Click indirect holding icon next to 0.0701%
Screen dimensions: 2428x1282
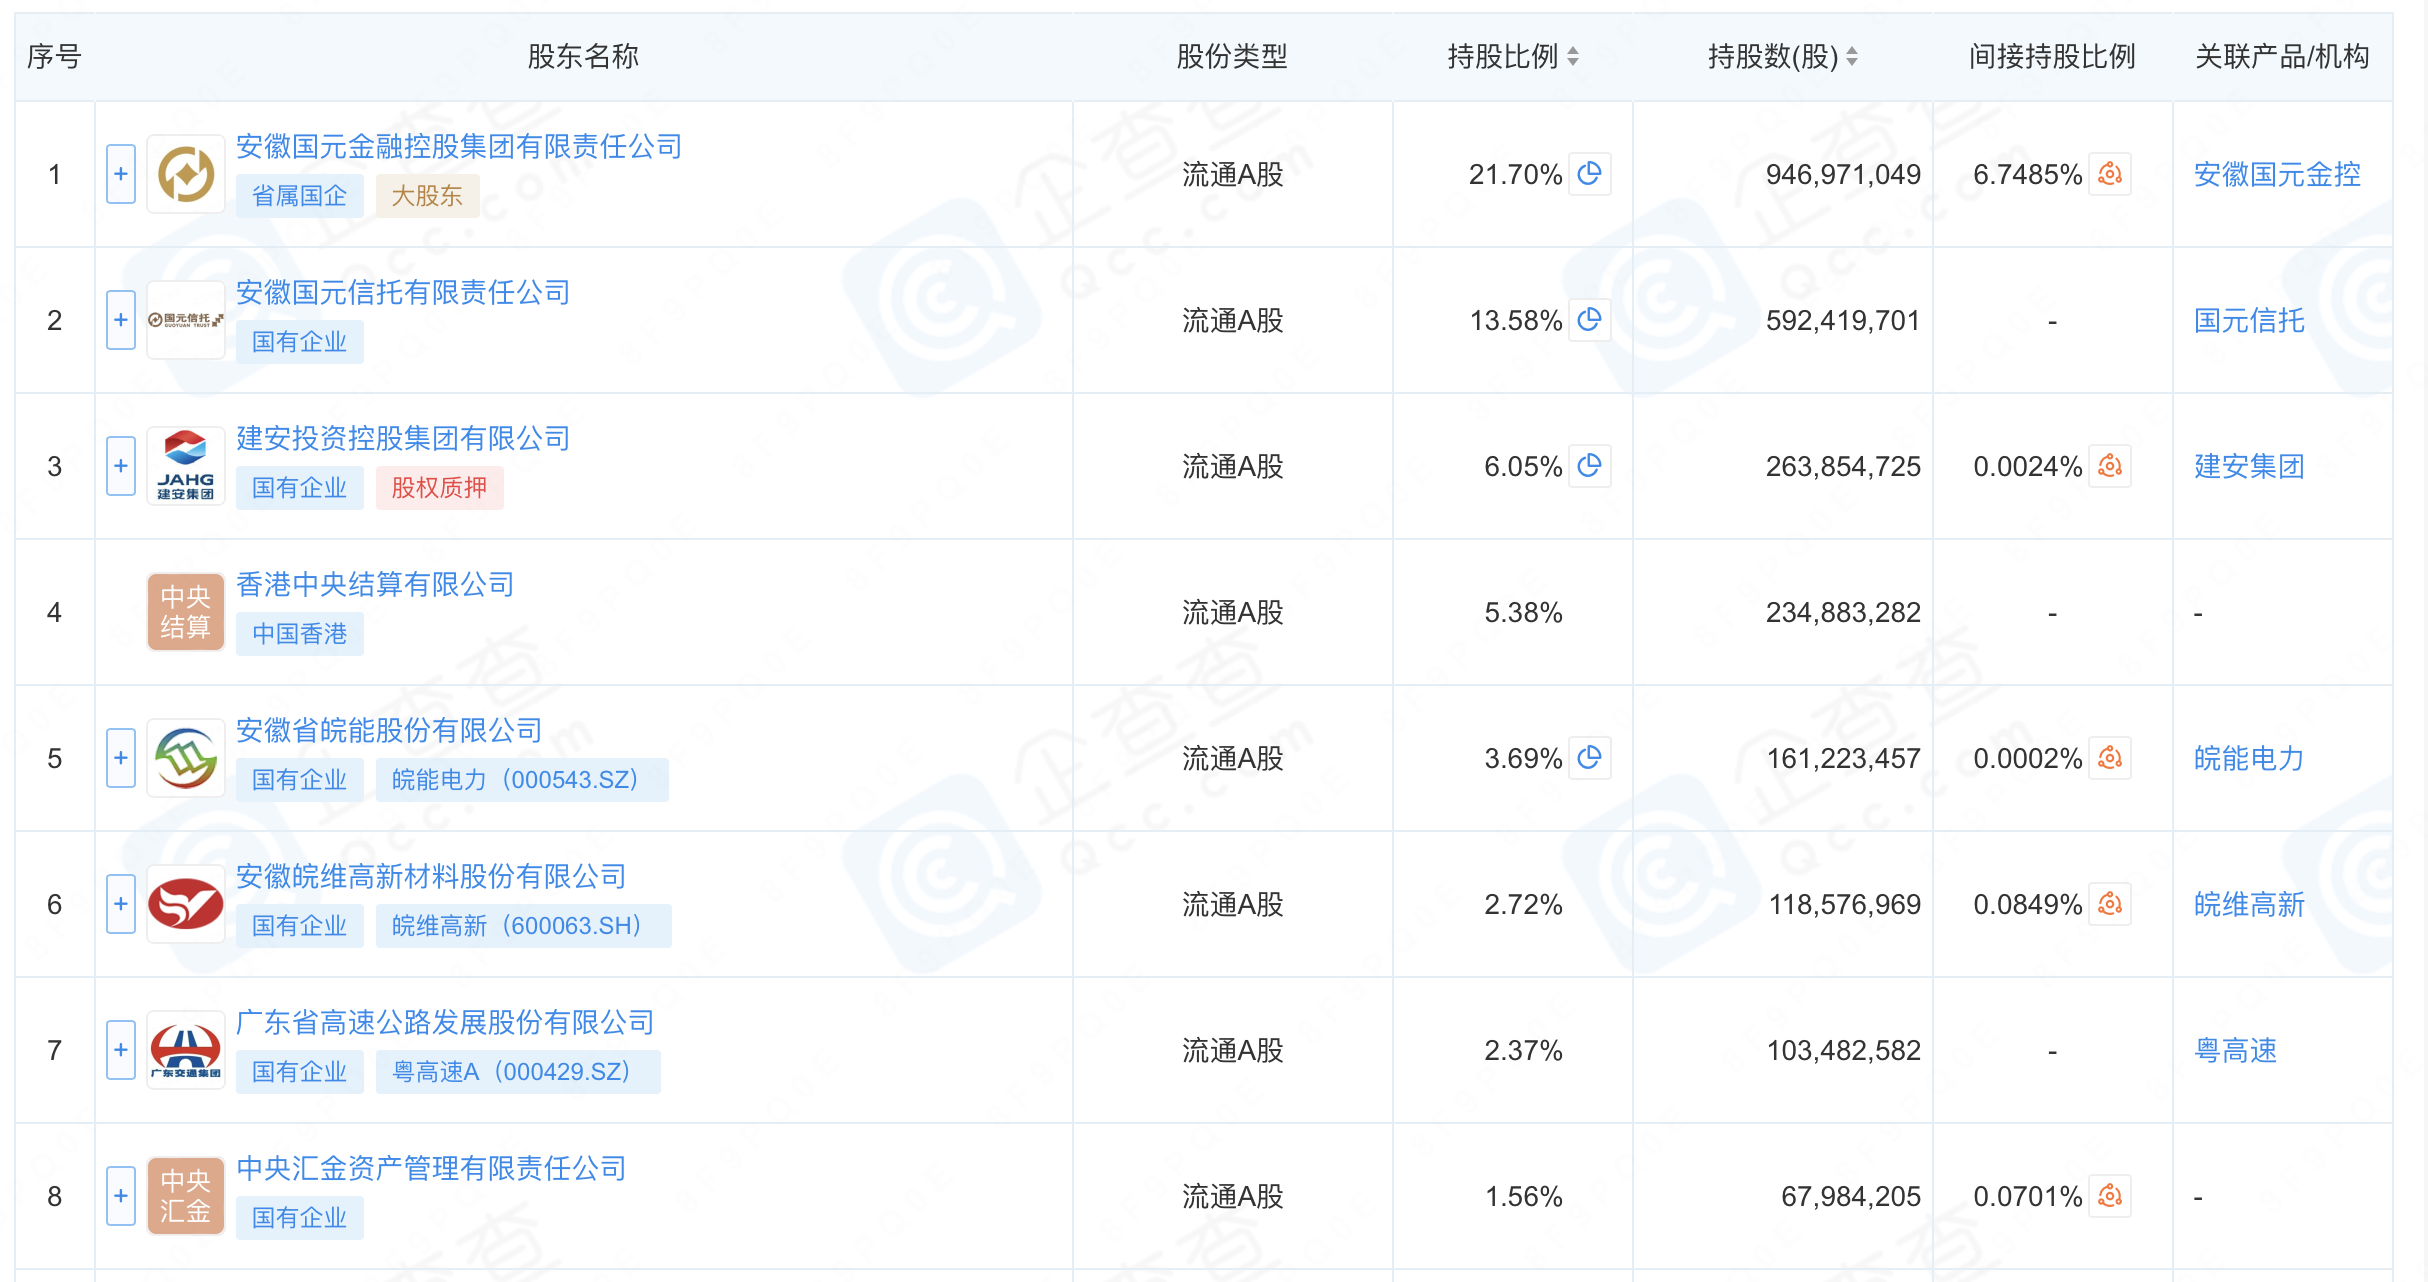click(2110, 1196)
